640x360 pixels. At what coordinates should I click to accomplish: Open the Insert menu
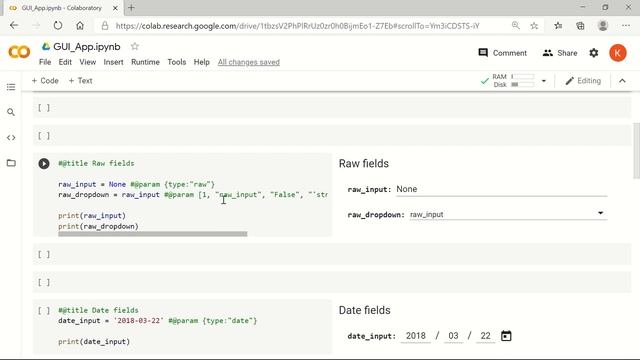point(113,62)
